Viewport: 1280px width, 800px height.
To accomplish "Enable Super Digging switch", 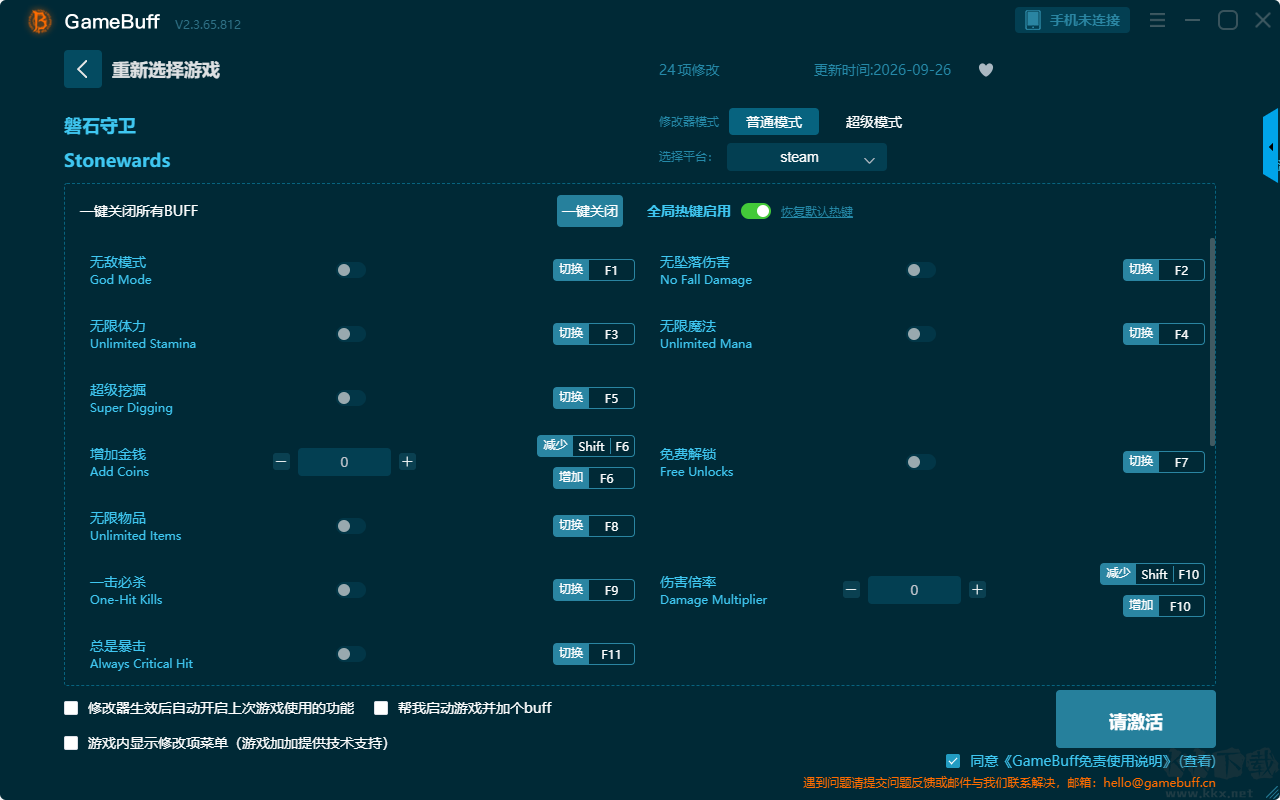I will click(351, 398).
